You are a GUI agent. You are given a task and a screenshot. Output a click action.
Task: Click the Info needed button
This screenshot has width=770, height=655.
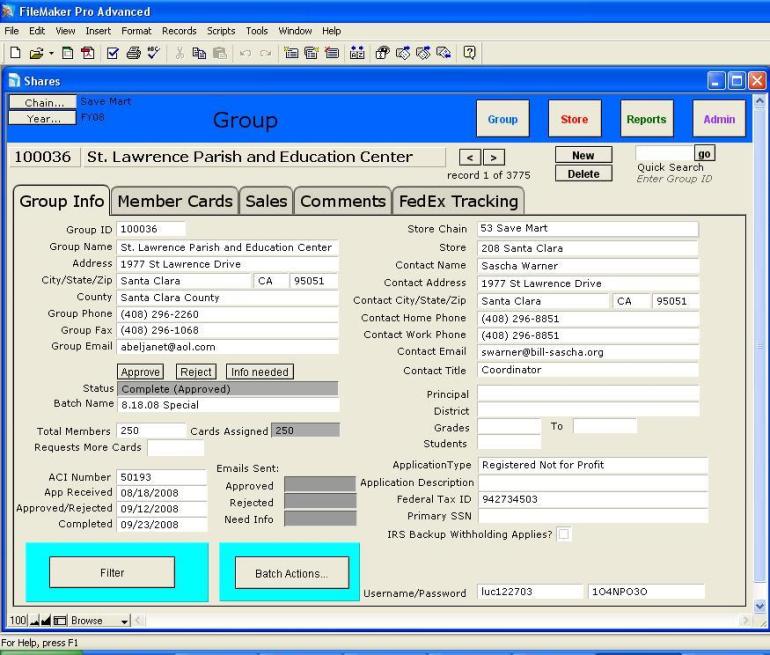pyautogui.click(x=260, y=372)
